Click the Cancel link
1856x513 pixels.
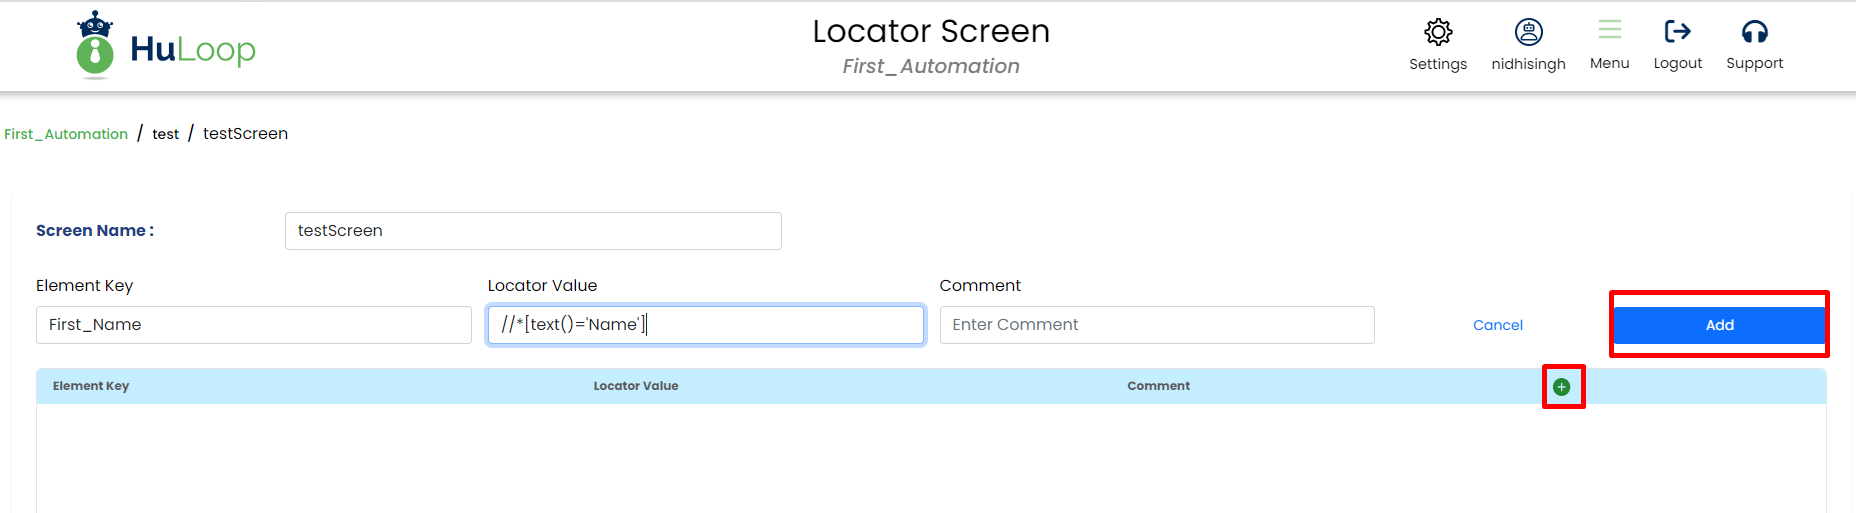click(1497, 325)
